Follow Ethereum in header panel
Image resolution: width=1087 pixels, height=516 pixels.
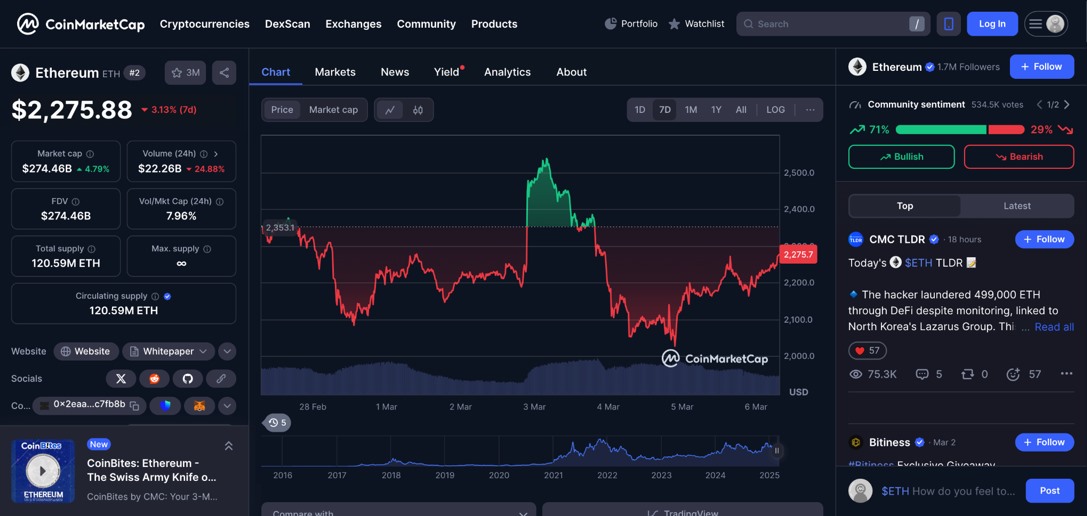pos(1042,67)
